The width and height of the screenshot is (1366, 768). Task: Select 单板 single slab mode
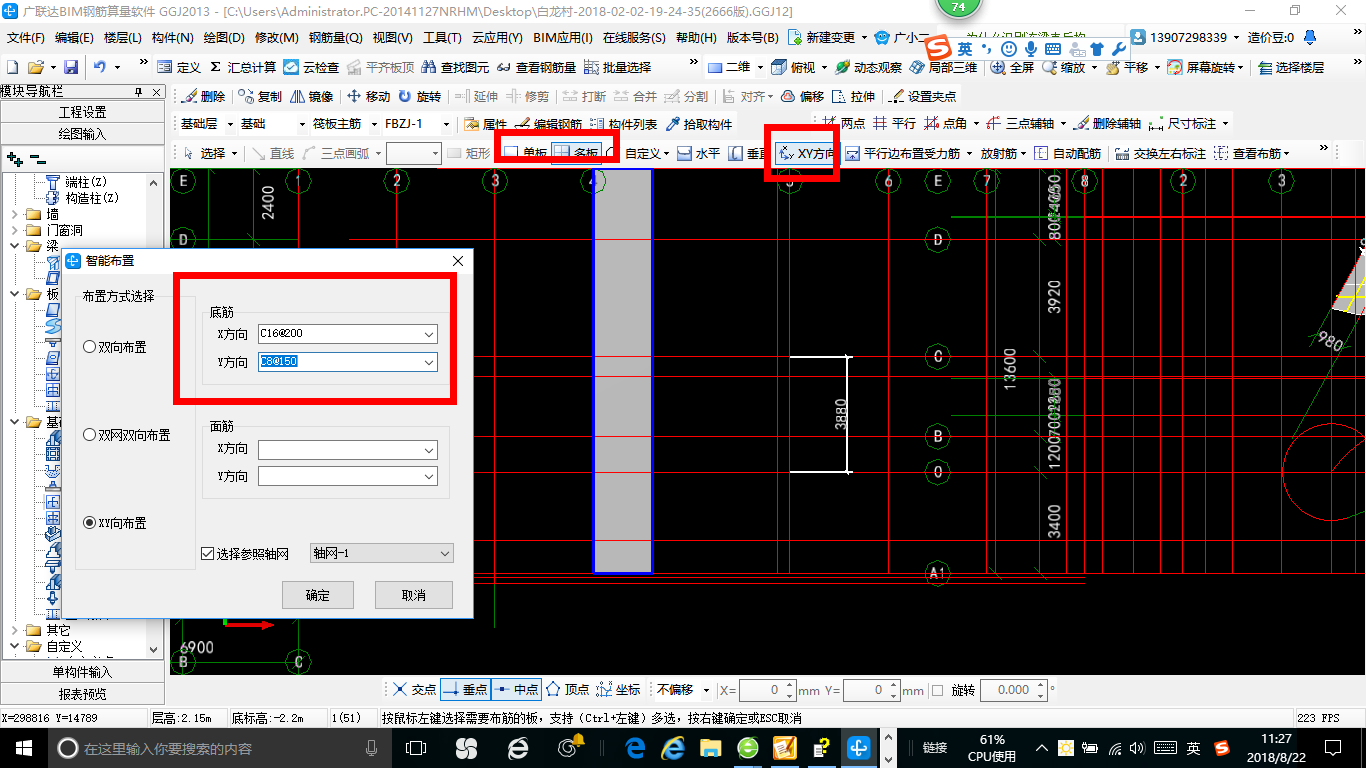526,153
